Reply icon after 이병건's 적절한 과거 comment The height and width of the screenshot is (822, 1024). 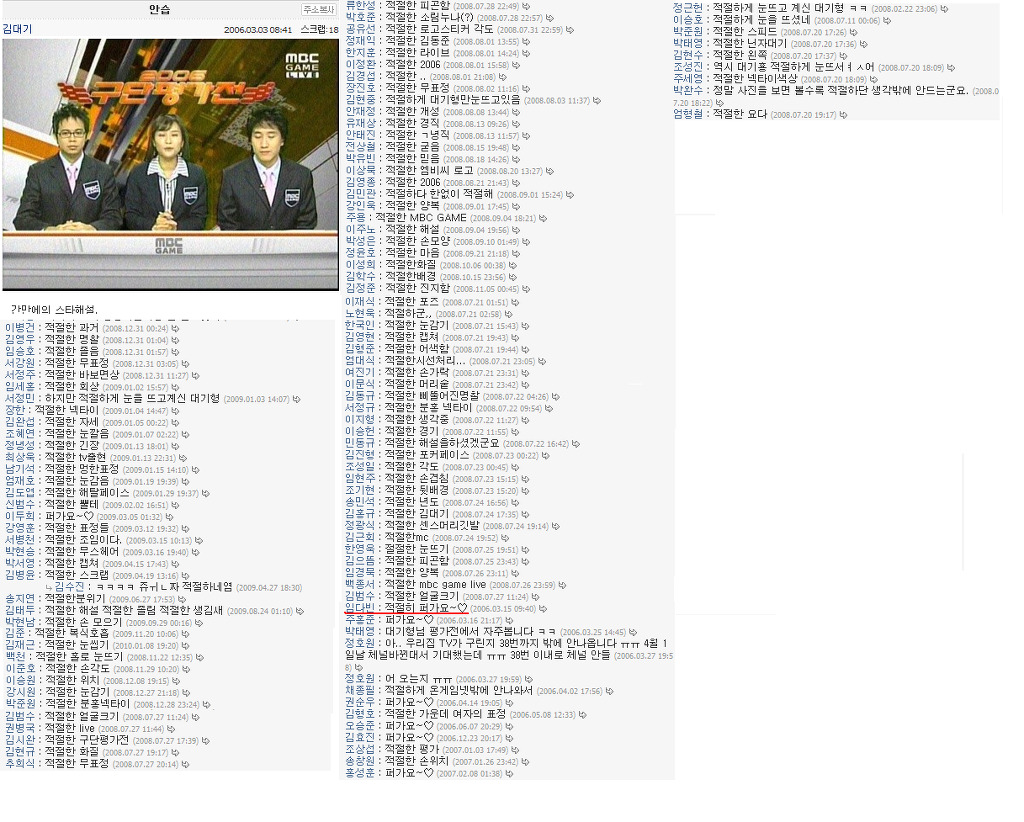[175, 328]
